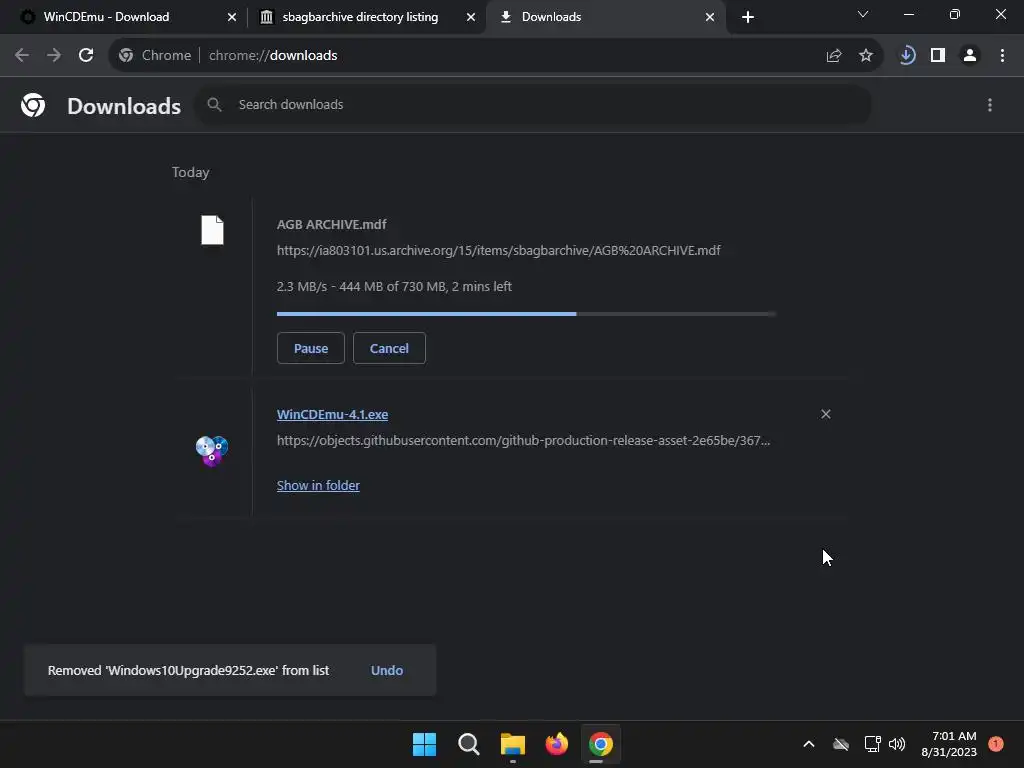Close the Downloads tab

[x=710, y=17]
